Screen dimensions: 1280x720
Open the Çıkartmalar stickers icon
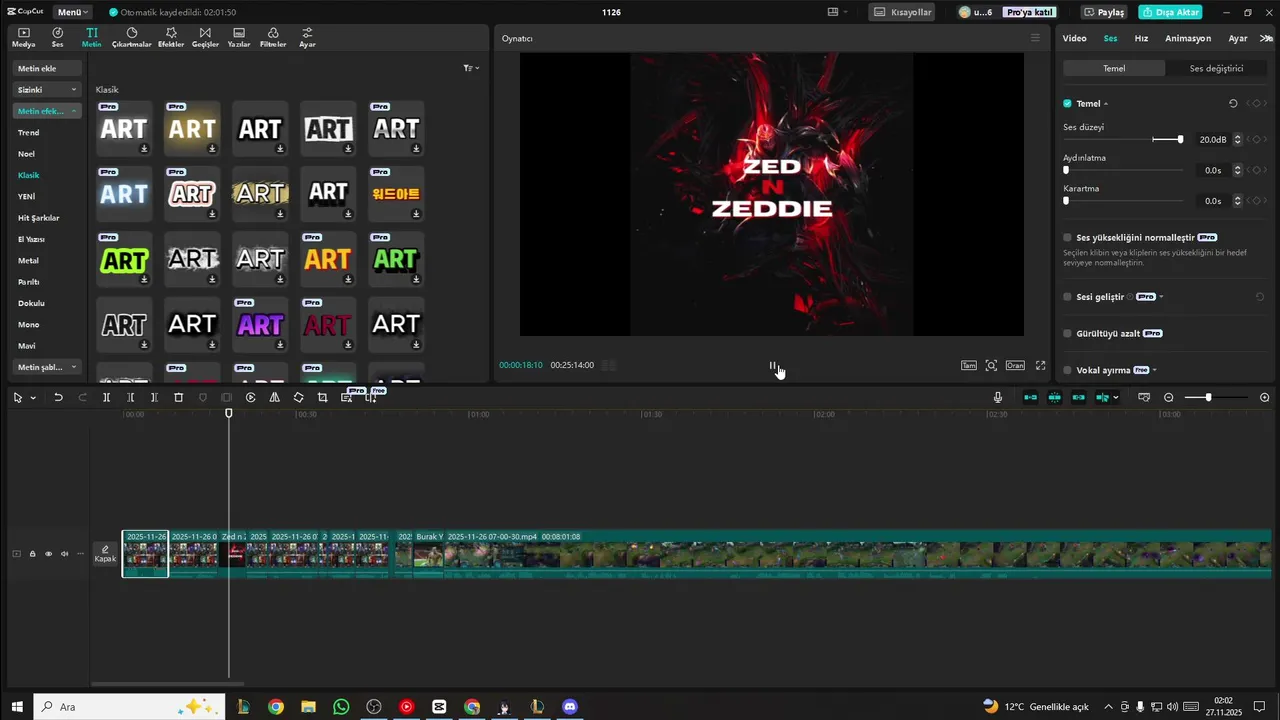click(131, 38)
